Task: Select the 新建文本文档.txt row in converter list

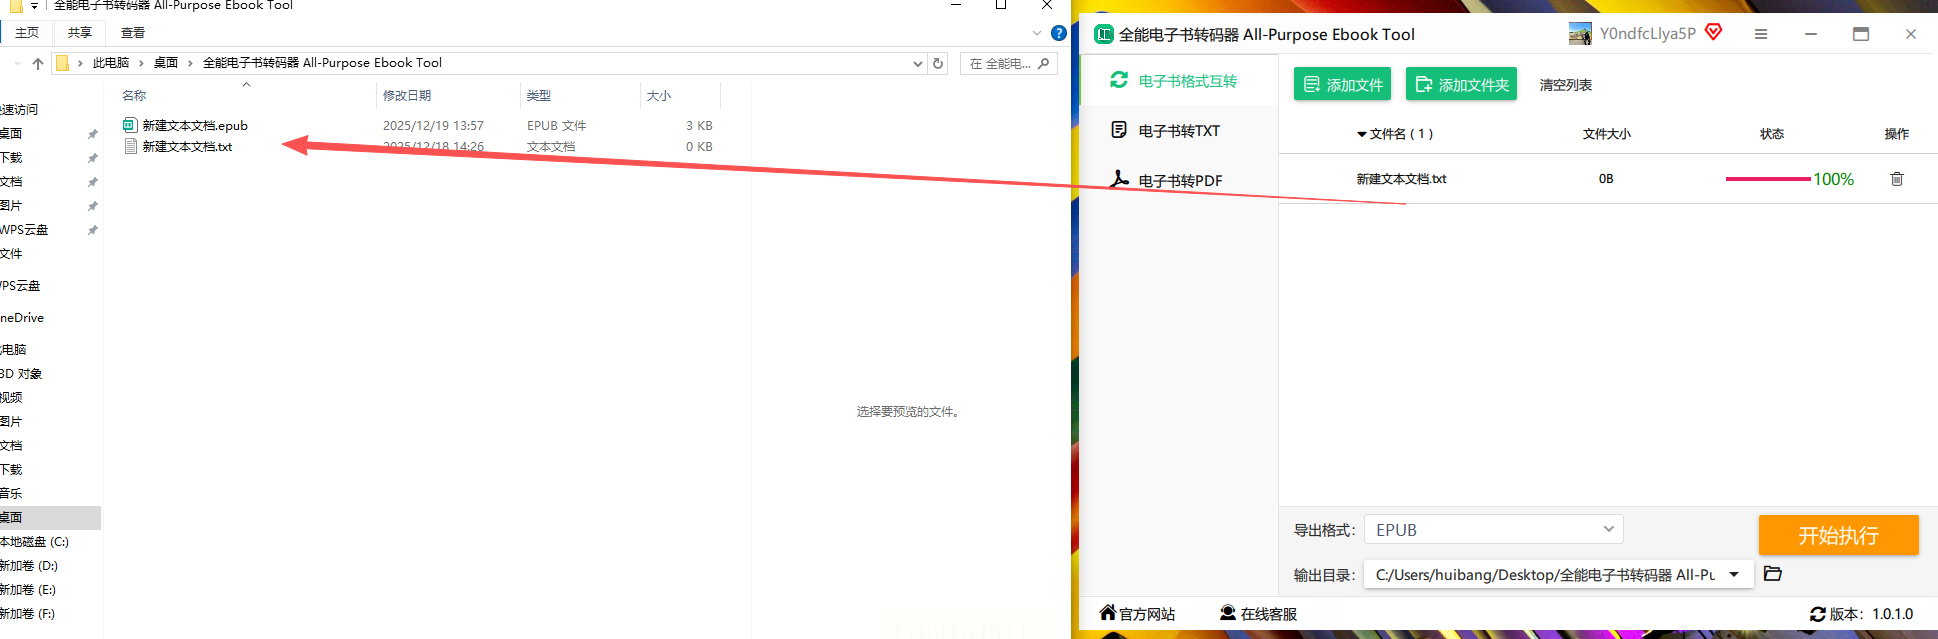Action: coord(1608,179)
